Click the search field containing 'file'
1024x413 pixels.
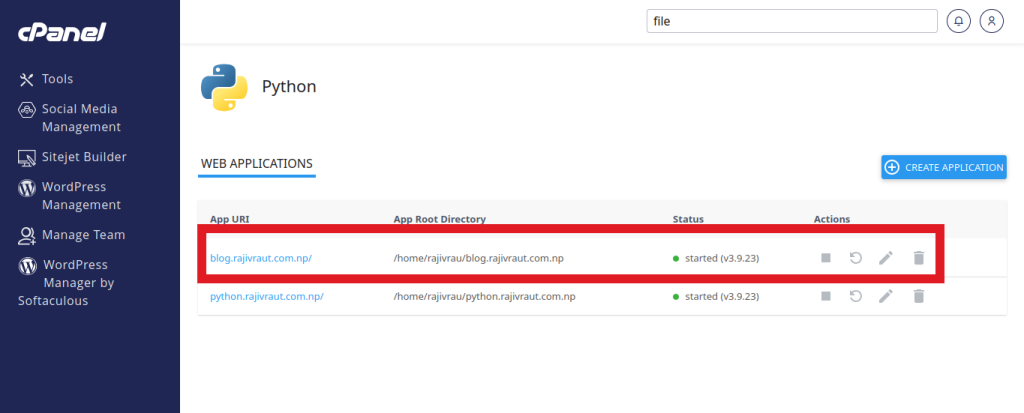pos(792,21)
